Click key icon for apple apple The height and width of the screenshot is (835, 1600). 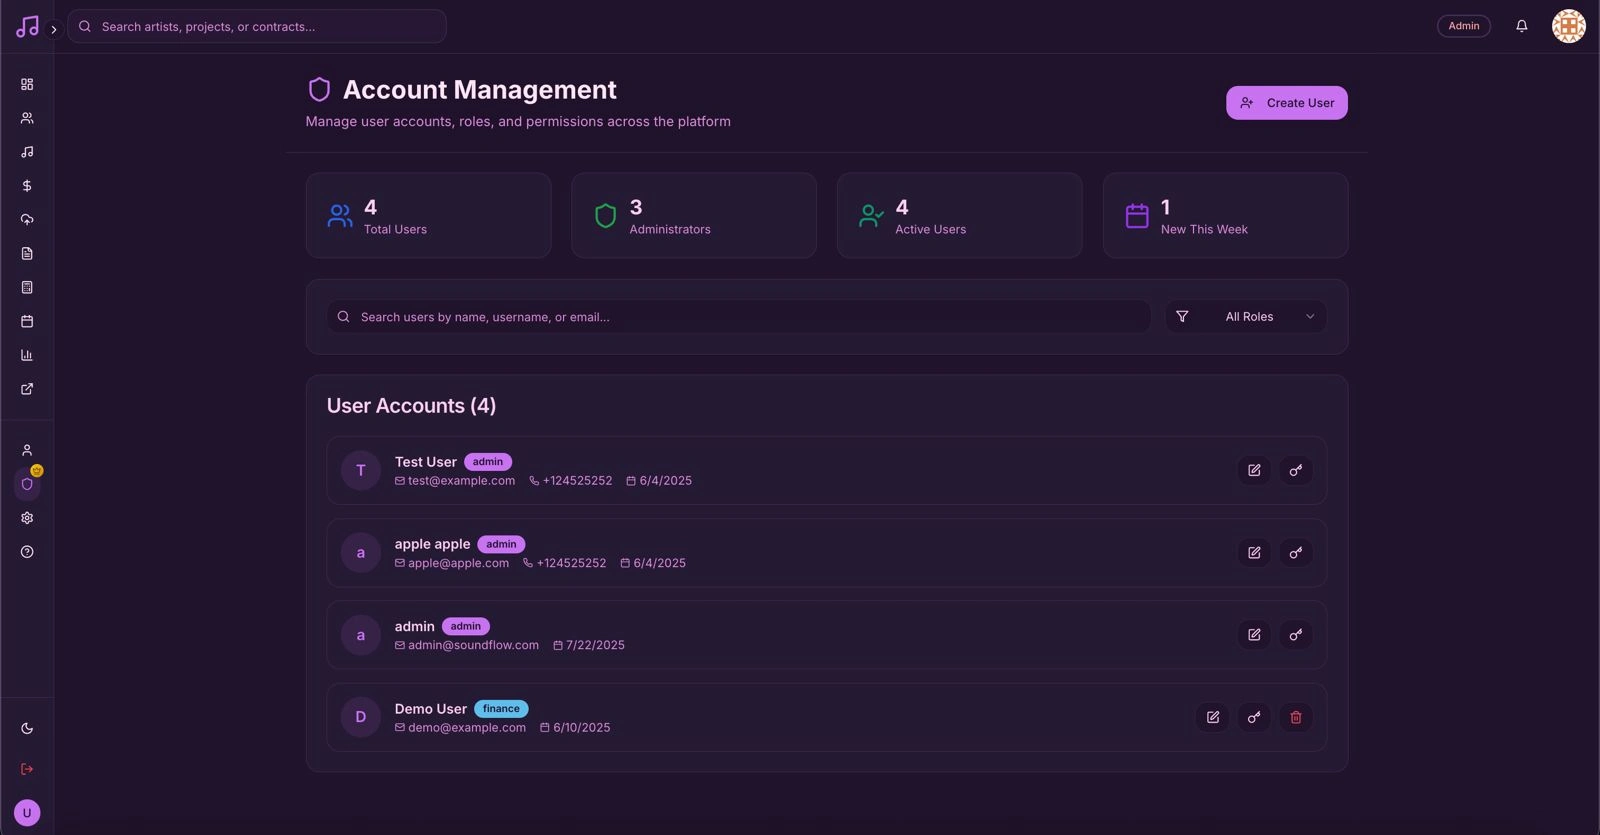pyautogui.click(x=1296, y=553)
